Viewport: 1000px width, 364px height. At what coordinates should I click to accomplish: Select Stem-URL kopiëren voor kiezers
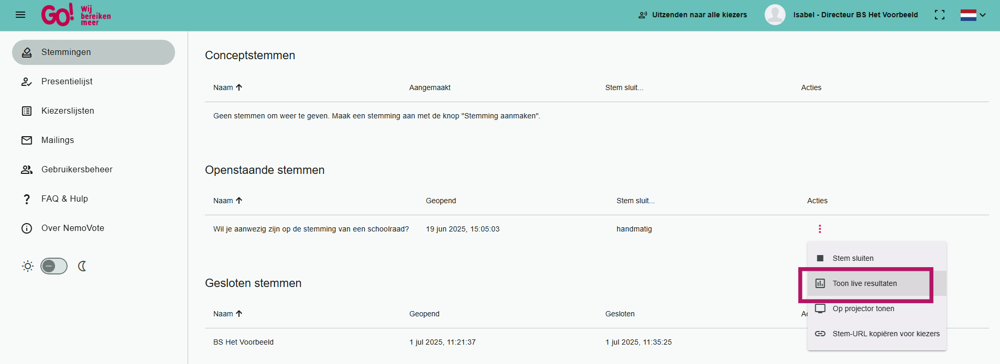pyautogui.click(x=876, y=333)
